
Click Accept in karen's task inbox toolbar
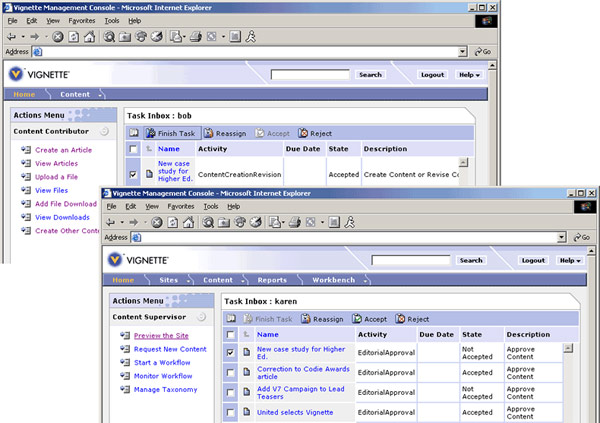370,319
